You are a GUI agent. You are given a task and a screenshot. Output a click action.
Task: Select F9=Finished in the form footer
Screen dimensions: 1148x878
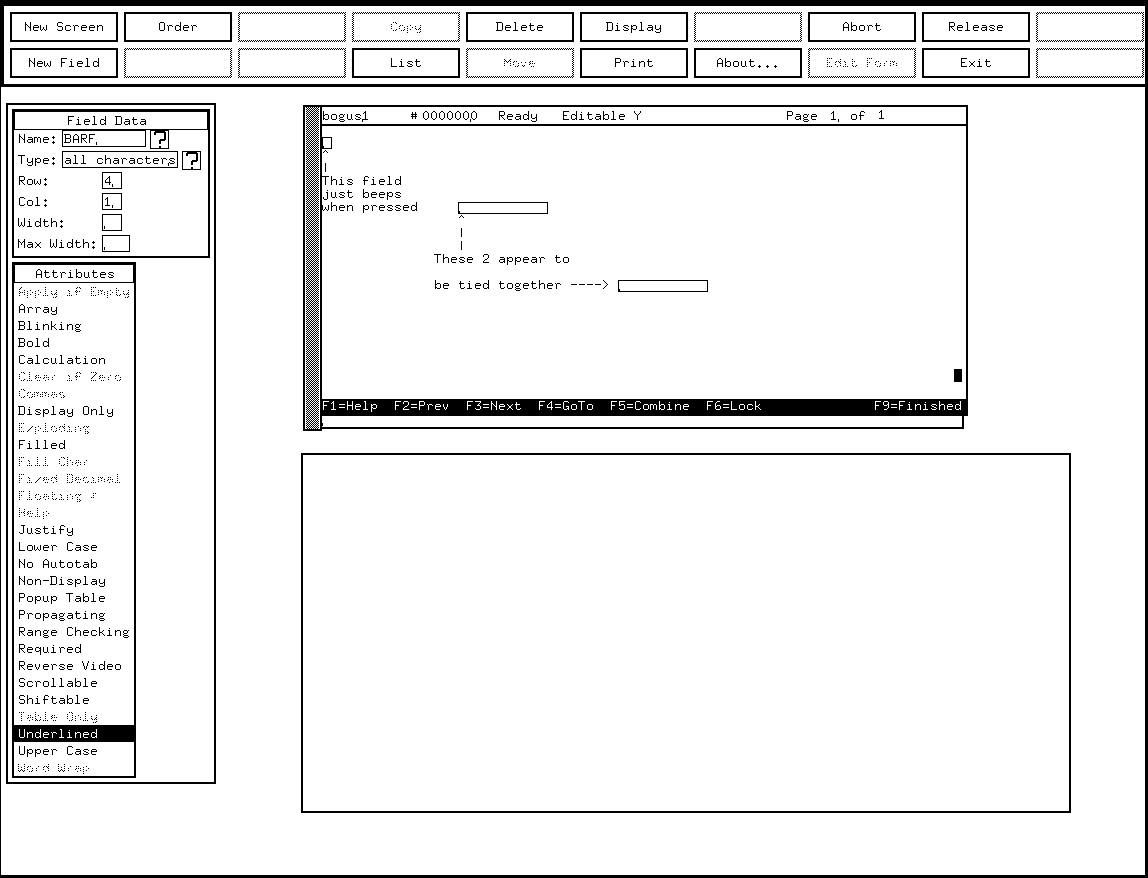point(917,406)
